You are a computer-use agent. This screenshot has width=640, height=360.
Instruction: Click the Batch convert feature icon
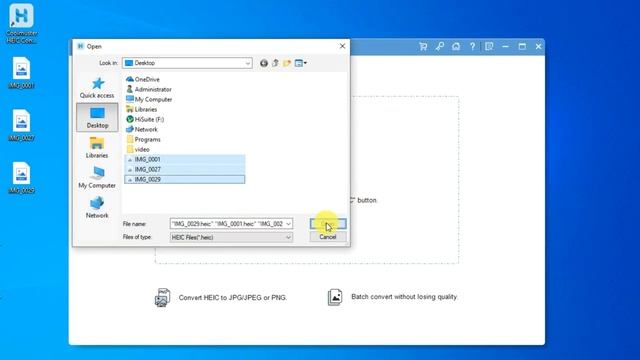pyautogui.click(x=335, y=297)
